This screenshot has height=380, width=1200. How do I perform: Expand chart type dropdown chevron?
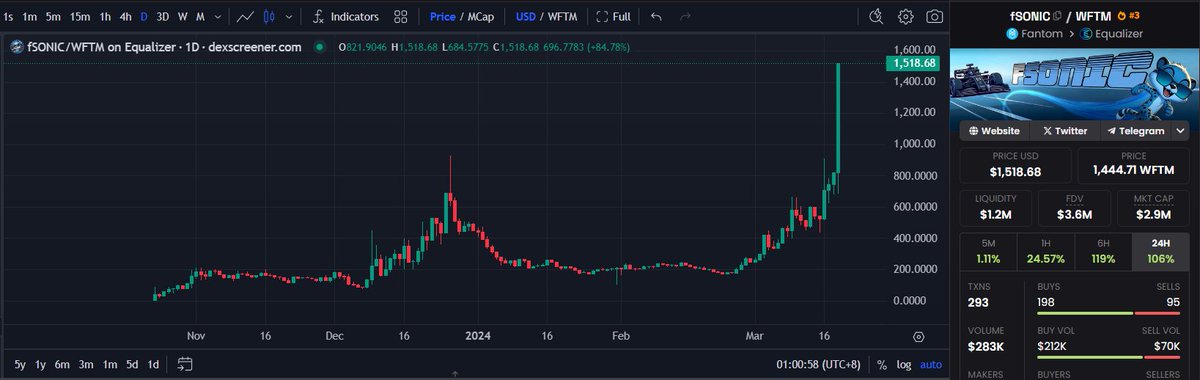(x=289, y=16)
